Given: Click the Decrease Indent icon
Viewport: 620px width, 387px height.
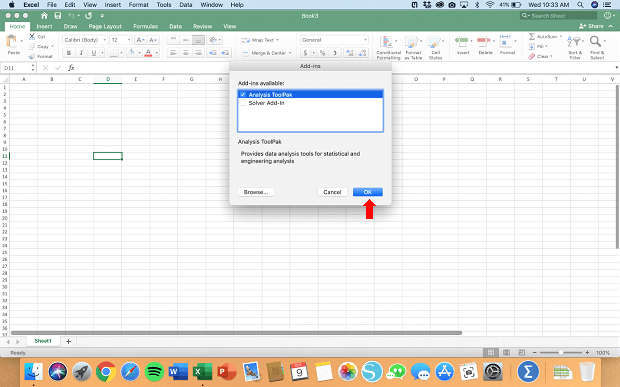Looking at the screenshot, I should click(x=213, y=53).
